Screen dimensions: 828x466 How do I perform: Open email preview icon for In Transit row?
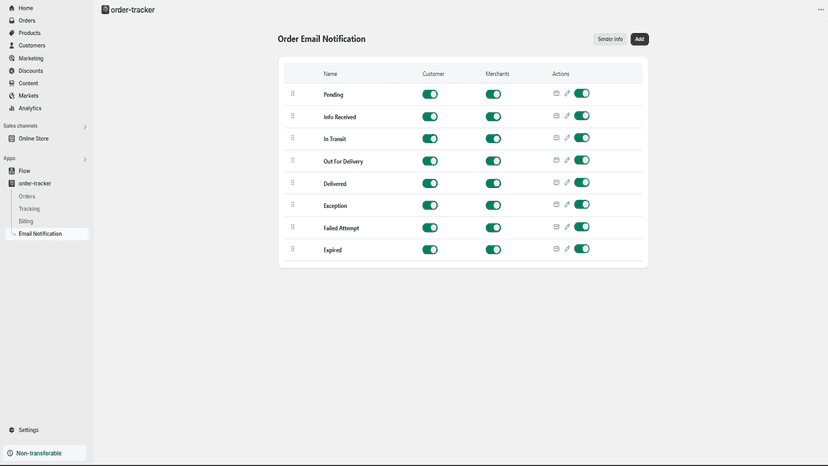556,138
